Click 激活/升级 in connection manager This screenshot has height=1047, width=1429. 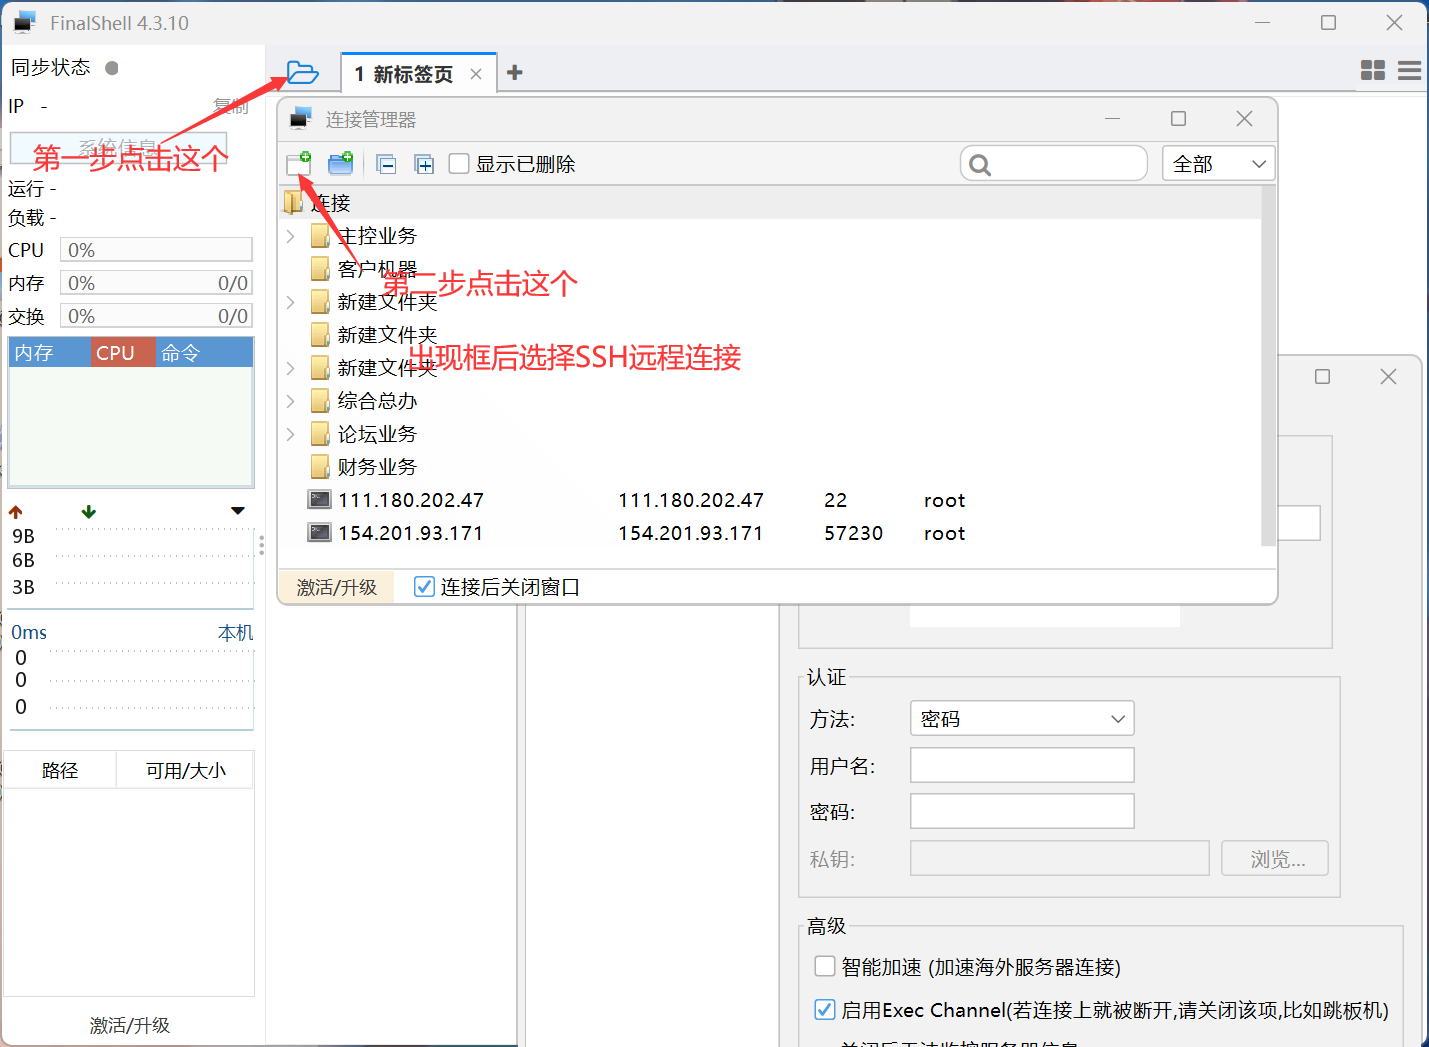(337, 587)
